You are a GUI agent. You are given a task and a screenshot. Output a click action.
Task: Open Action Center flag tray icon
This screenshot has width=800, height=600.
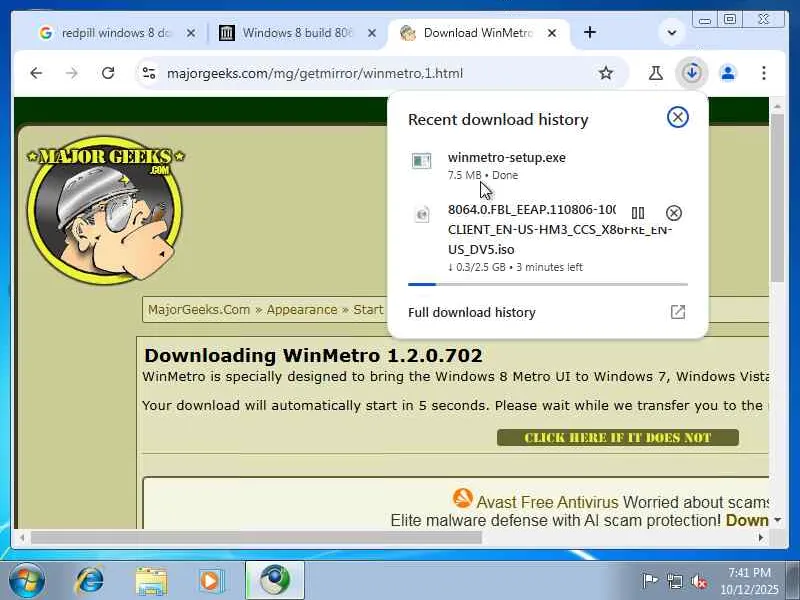click(x=650, y=581)
